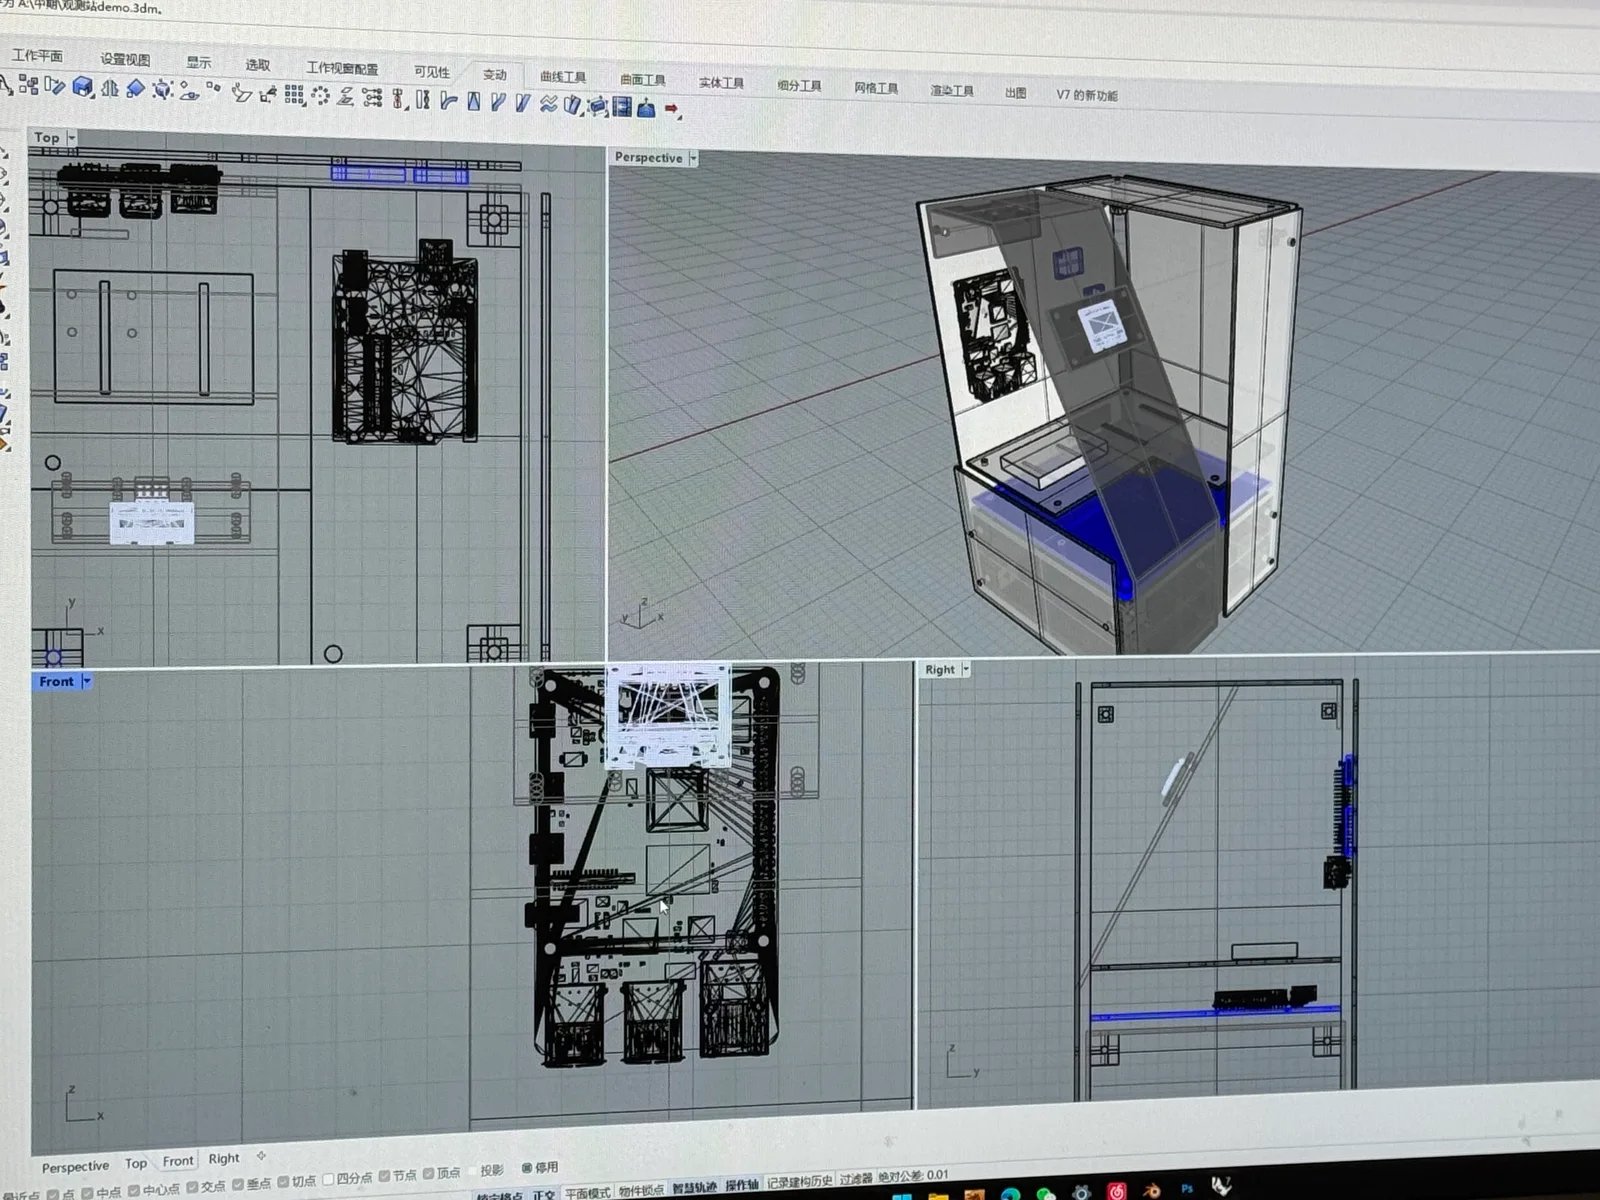
Task: Select the Taper tool icon
Action: 474,101
